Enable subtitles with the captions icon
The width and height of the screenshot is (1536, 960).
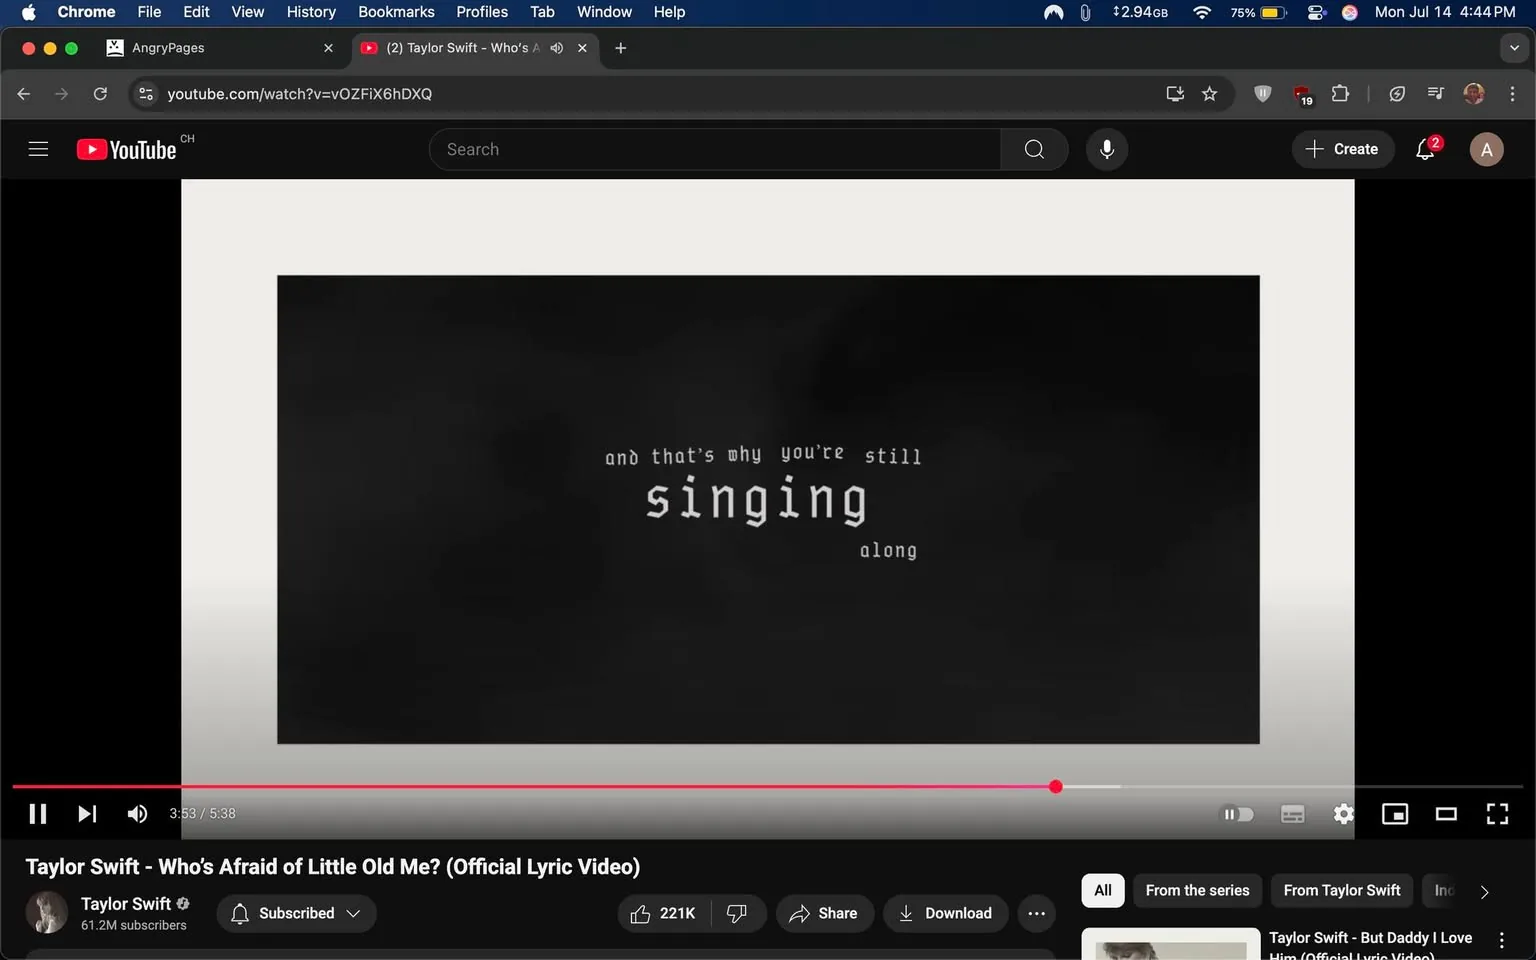(1292, 813)
